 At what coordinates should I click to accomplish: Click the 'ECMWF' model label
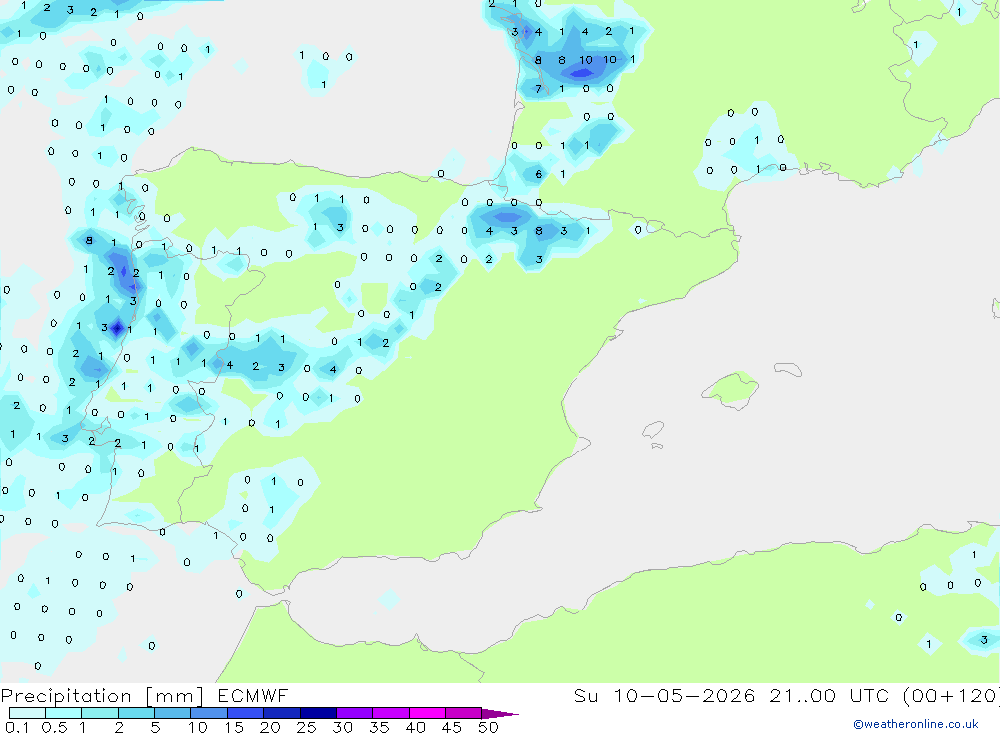pos(253,695)
